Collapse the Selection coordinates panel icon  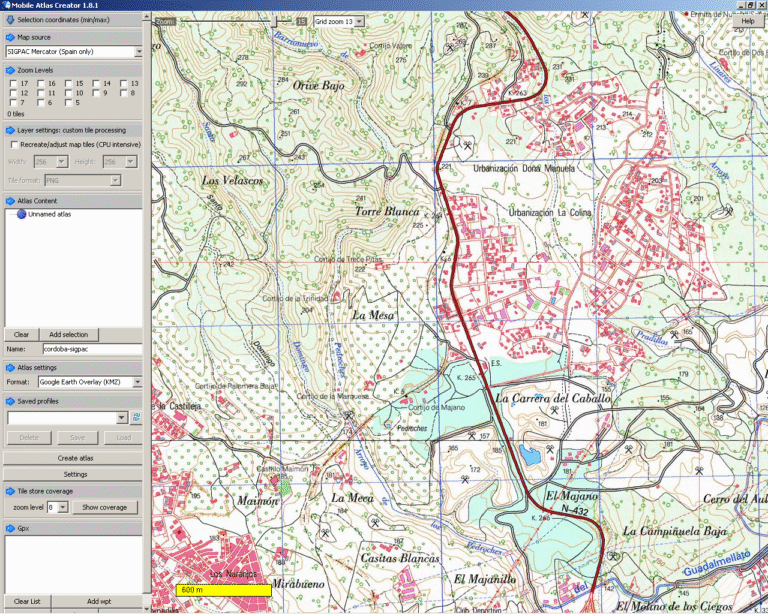10,20
